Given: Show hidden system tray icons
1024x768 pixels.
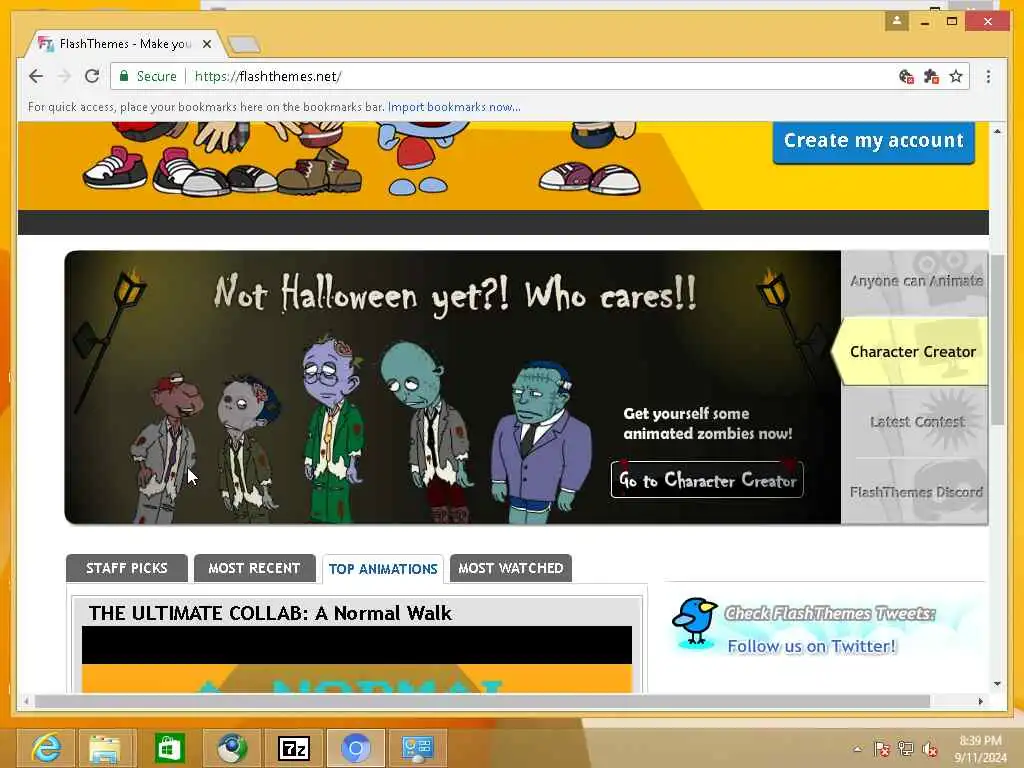Looking at the screenshot, I should coord(857,749).
